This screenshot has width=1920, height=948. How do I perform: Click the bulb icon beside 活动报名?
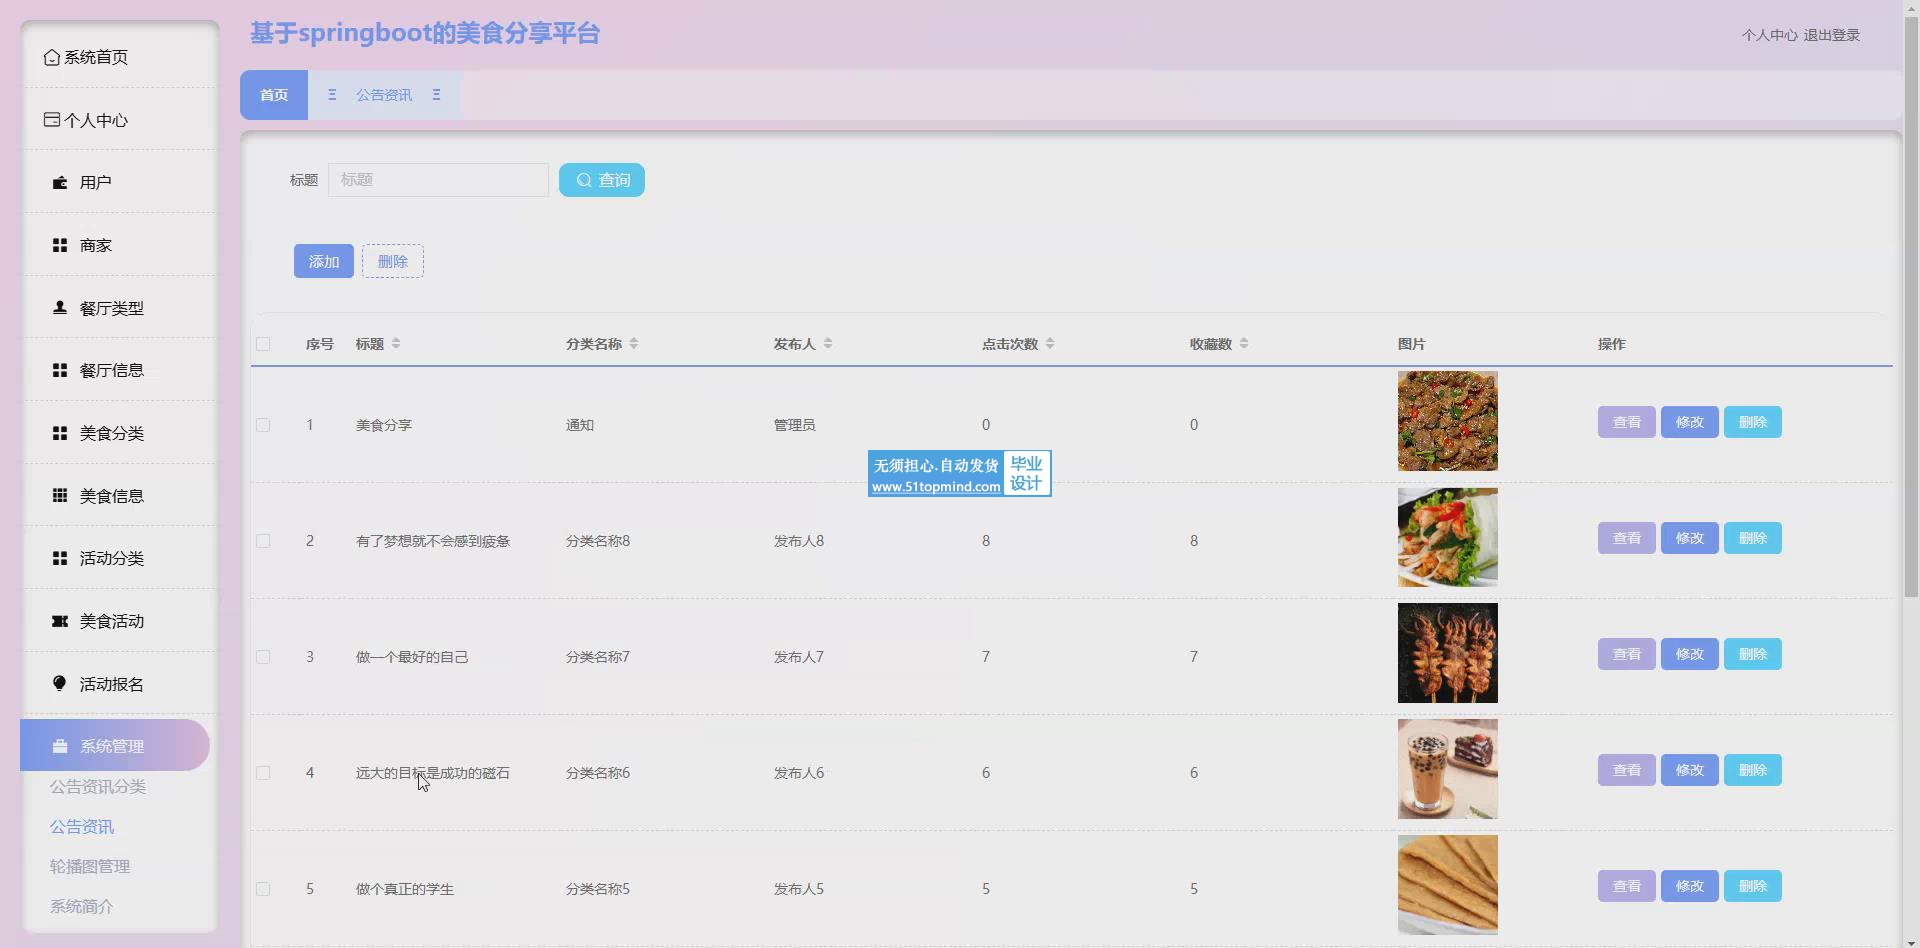(x=60, y=684)
